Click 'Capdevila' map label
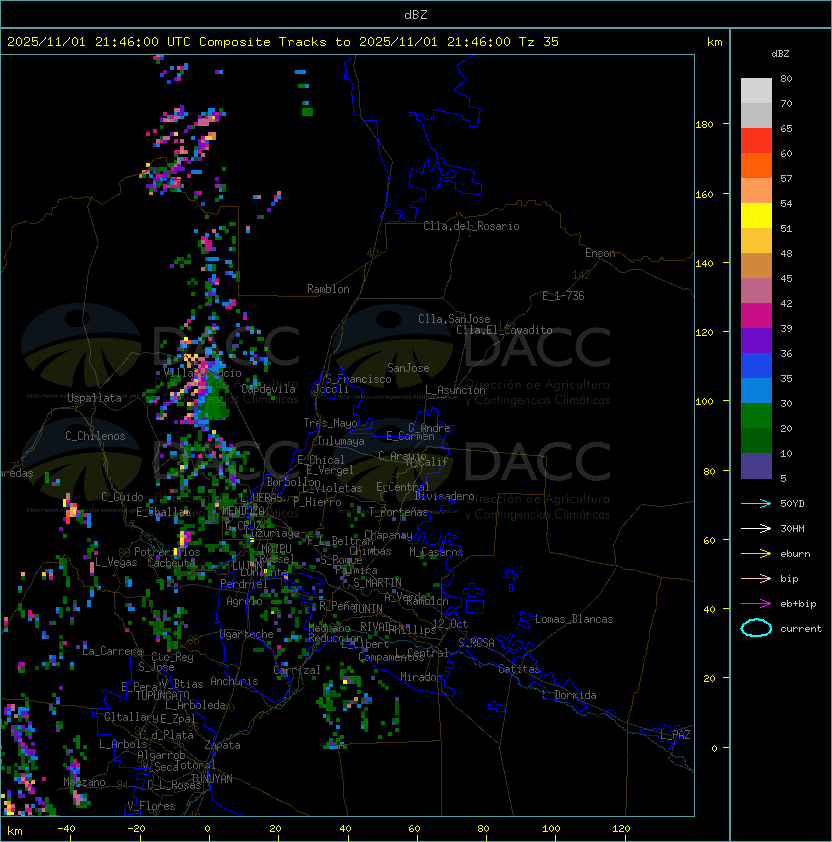Viewport: 832px width, 842px height. point(268,389)
